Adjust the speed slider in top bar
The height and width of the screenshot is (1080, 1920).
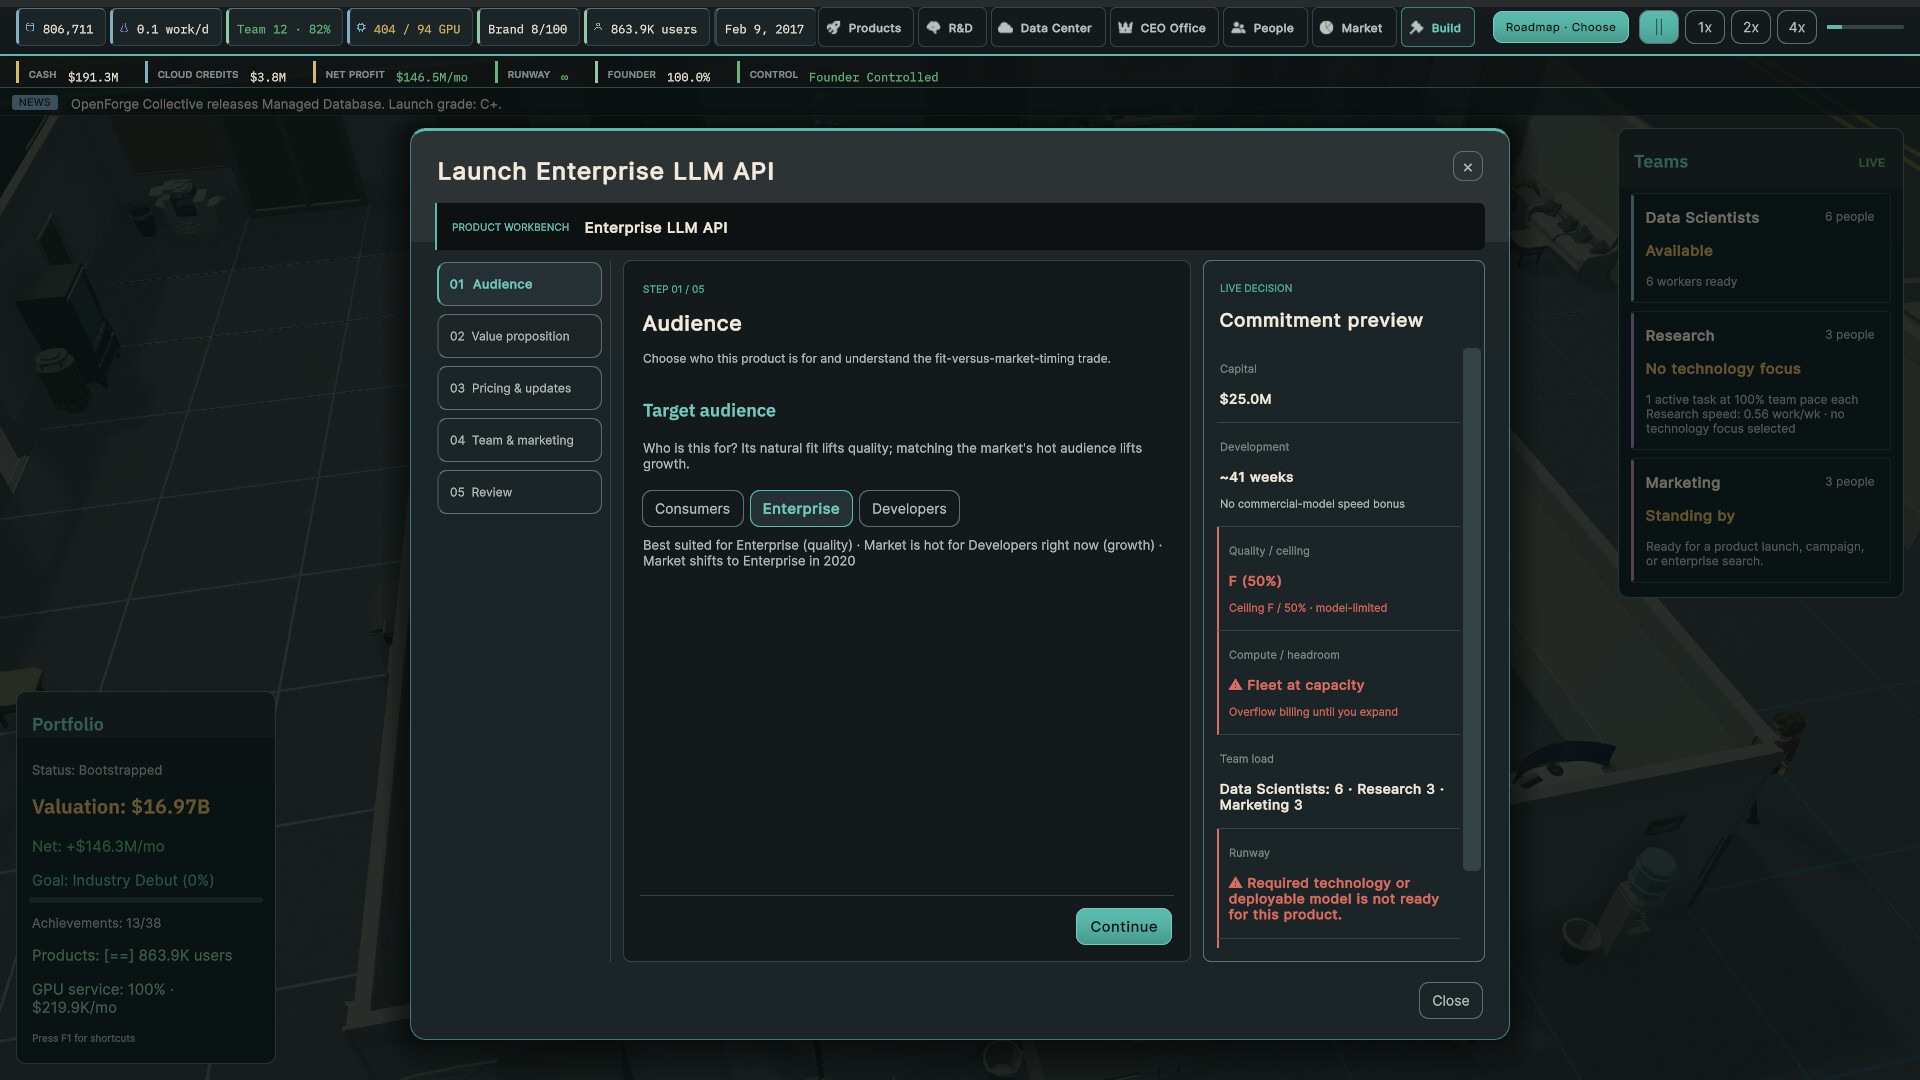1865,27
